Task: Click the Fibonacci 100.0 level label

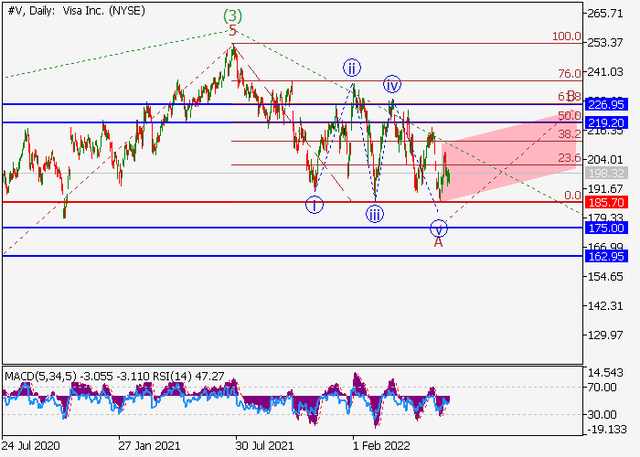Action: (567, 36)
